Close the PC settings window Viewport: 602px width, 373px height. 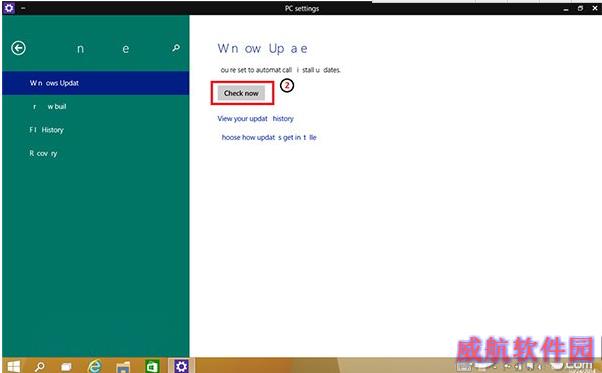click(595, 8)
